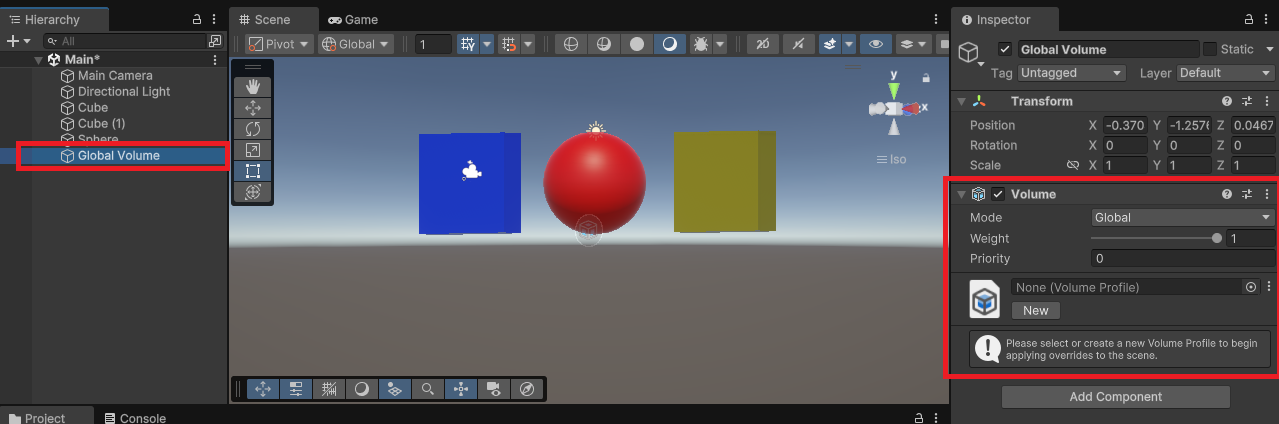
Task: Open the Global handle rotation dropdown
Action: pyautogui.click(x=356, y=44)
